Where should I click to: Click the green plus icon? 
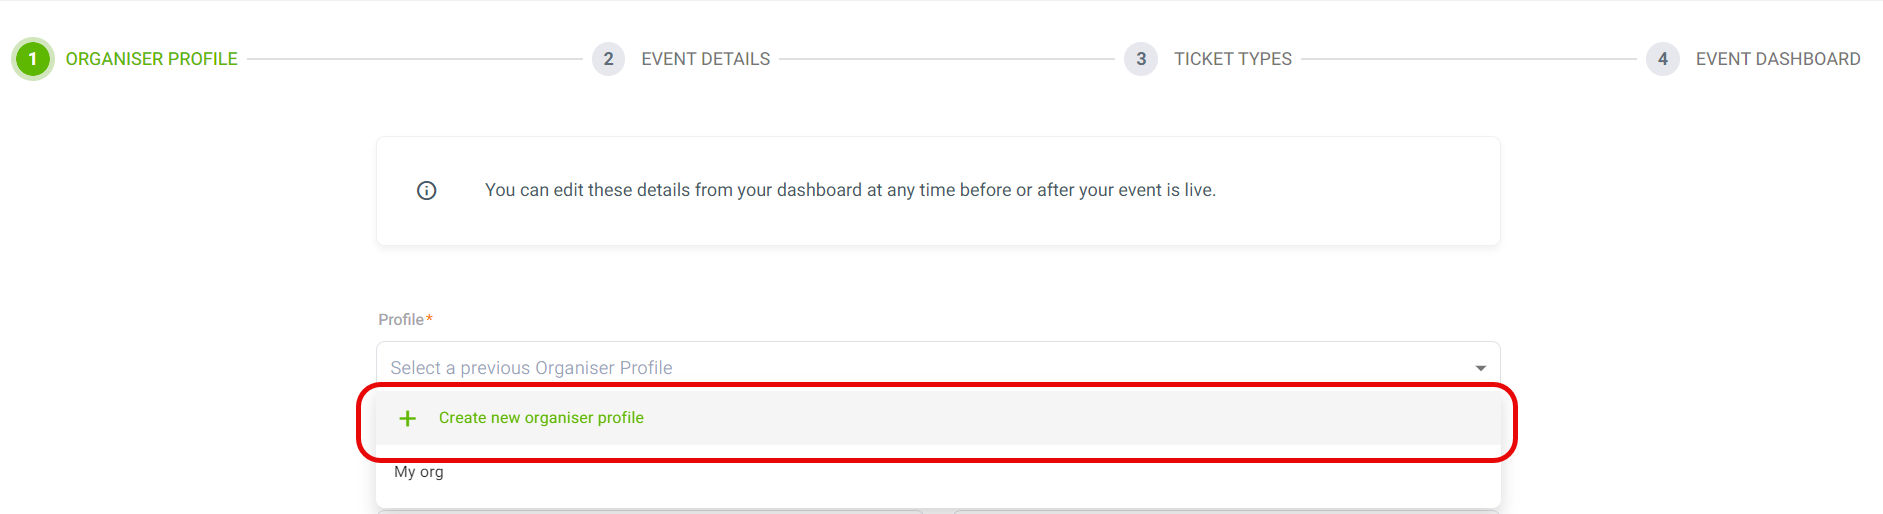click(x=407, y=418)
